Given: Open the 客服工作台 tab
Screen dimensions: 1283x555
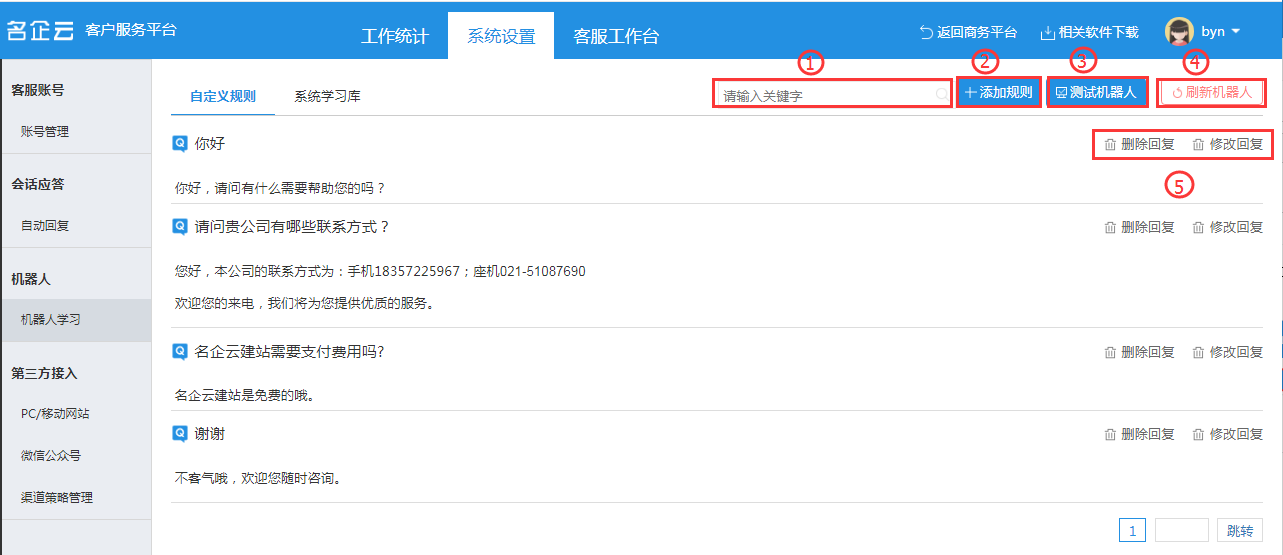Looking at the screenshot, I should tap(616, 37).
